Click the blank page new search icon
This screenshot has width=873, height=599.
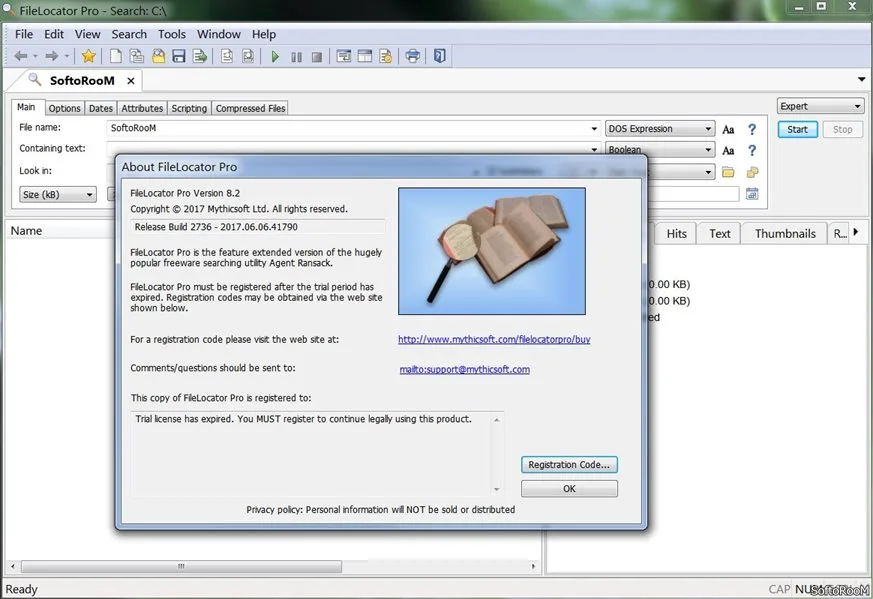tap(116, 56)
